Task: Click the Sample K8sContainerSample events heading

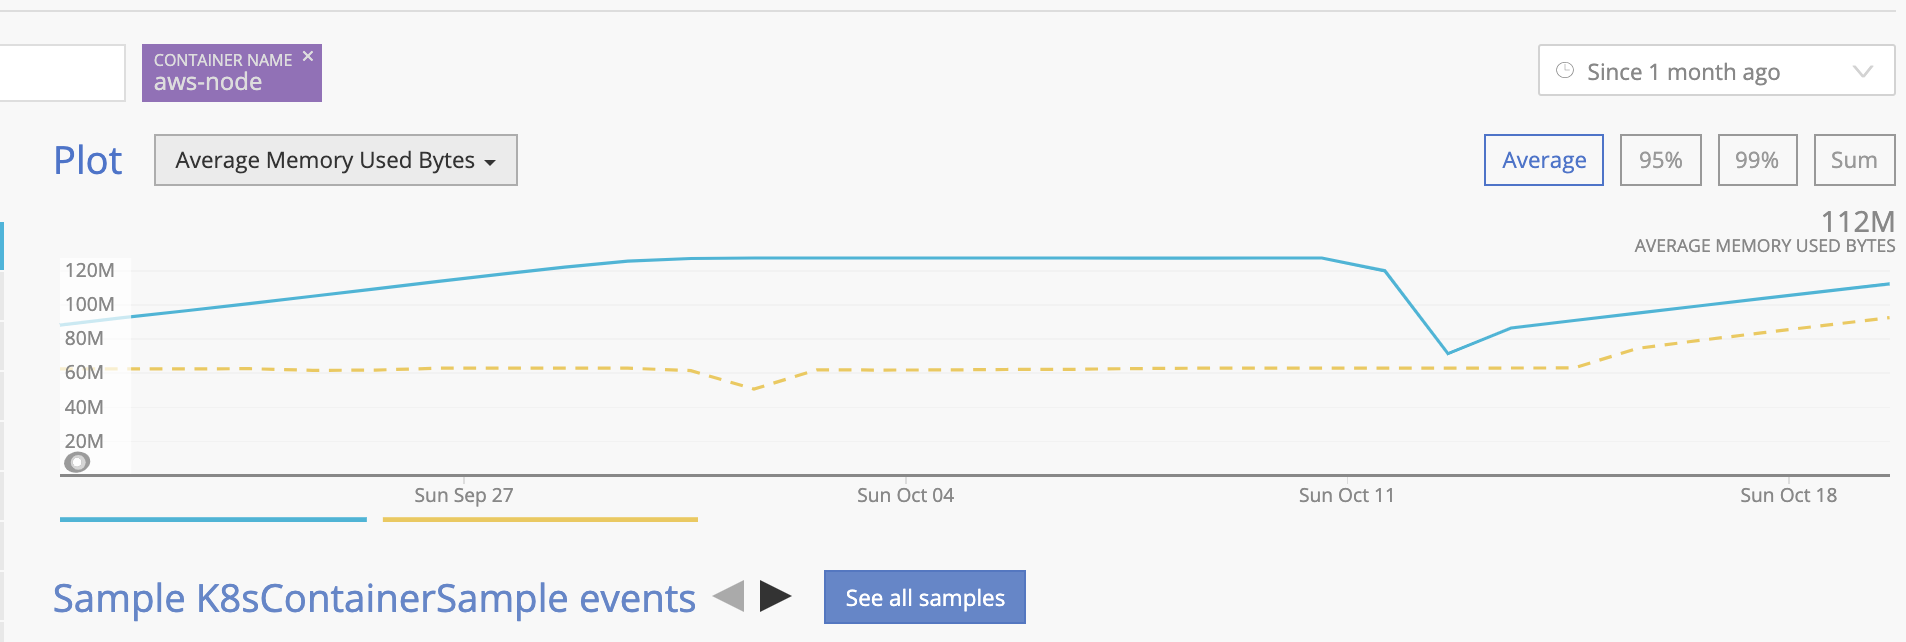Action: coord(374,598)
